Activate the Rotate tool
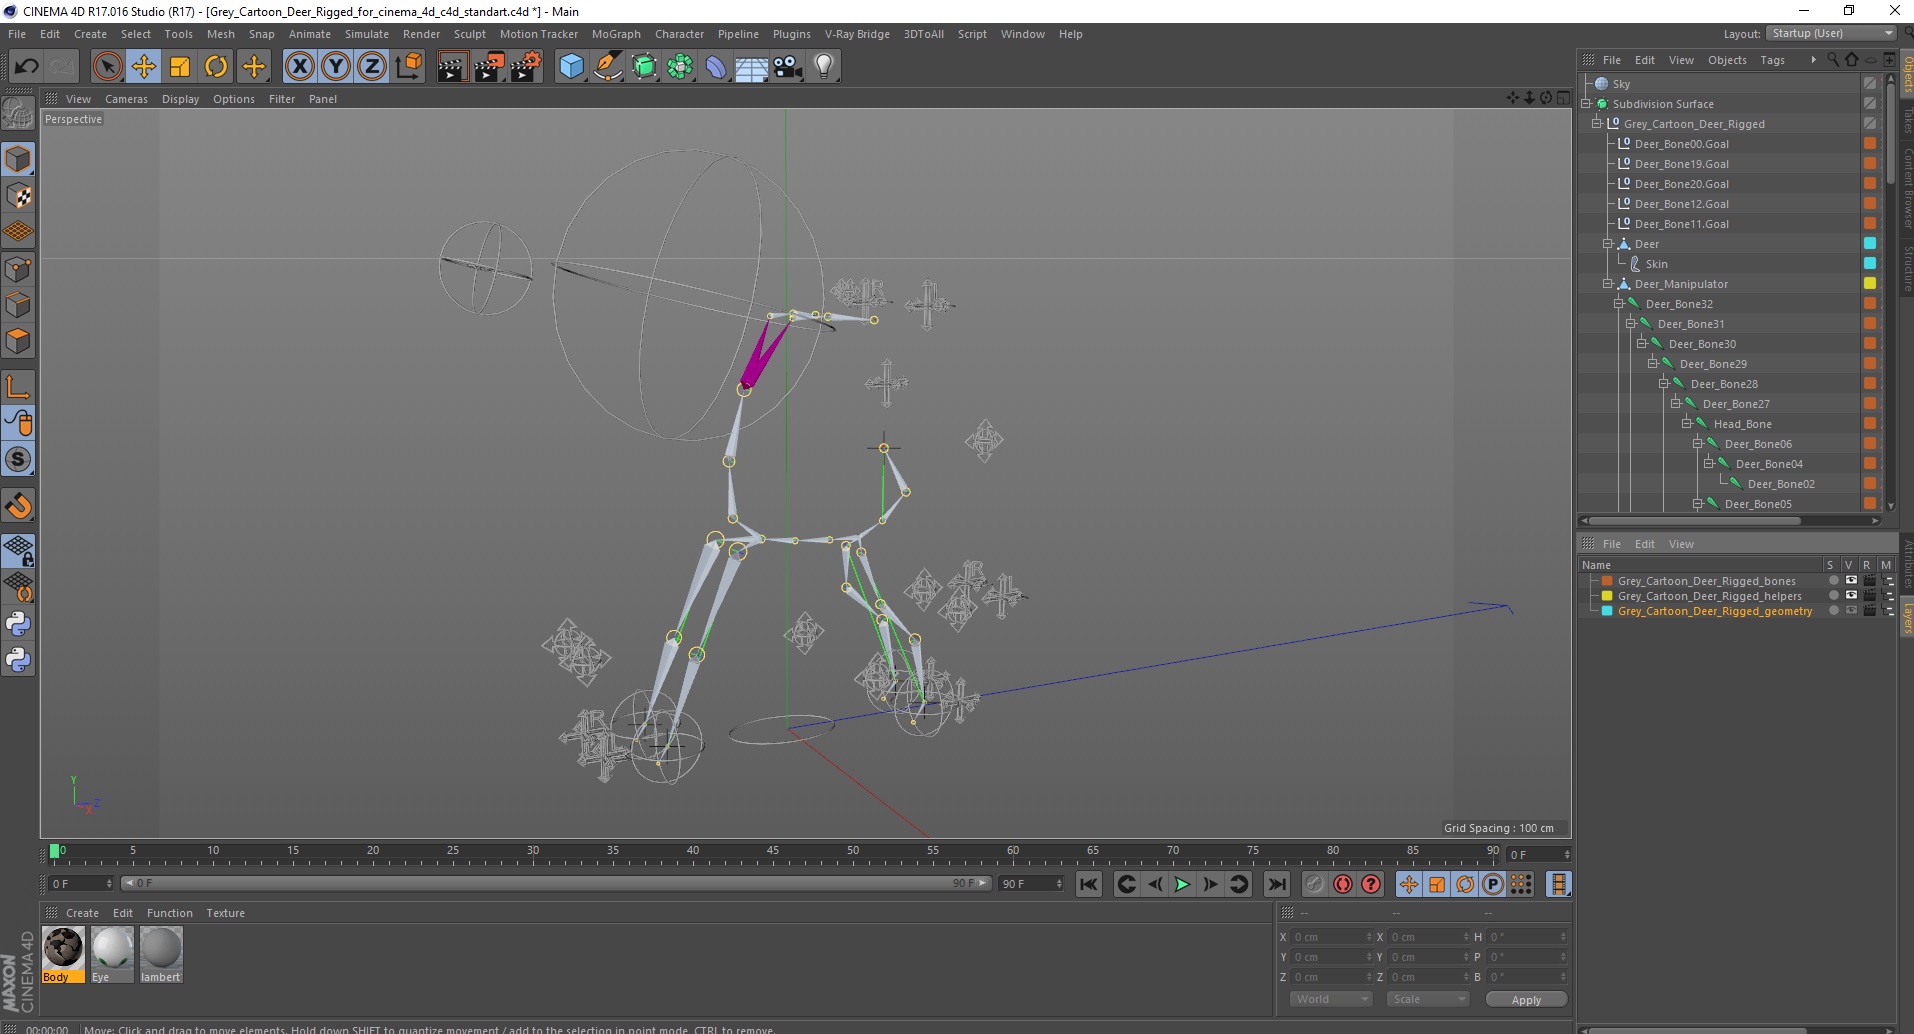This screenshot has width=1914, height=1034. point(216,67)
